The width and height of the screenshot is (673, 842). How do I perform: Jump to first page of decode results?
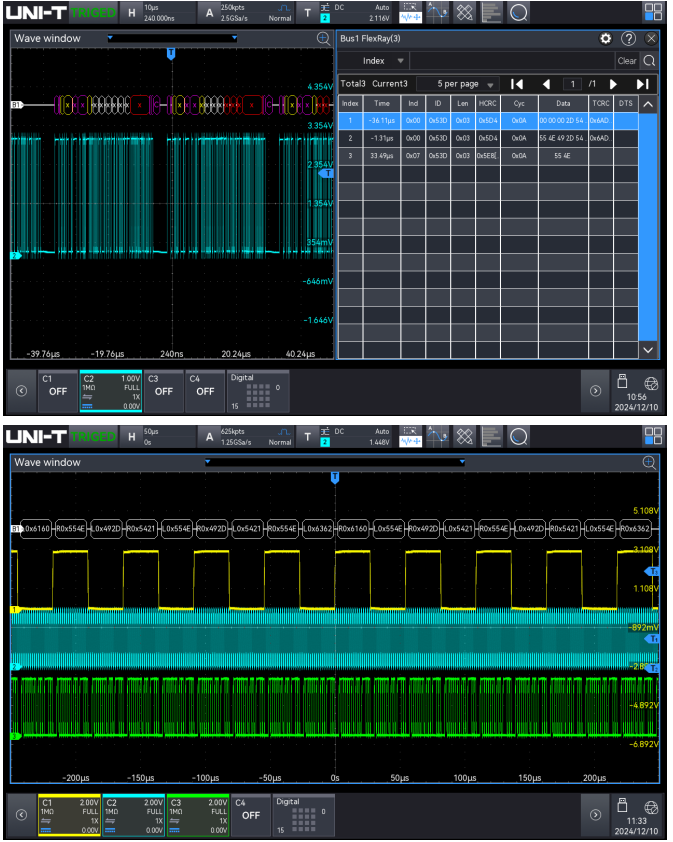tap(517, 84)
